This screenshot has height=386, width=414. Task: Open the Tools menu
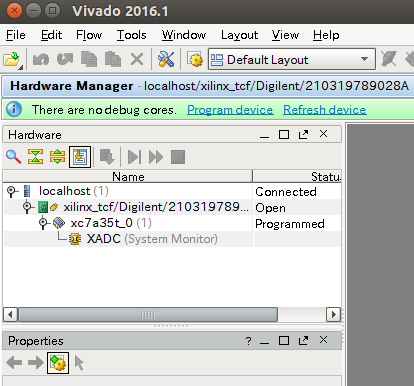pos(131,35)
